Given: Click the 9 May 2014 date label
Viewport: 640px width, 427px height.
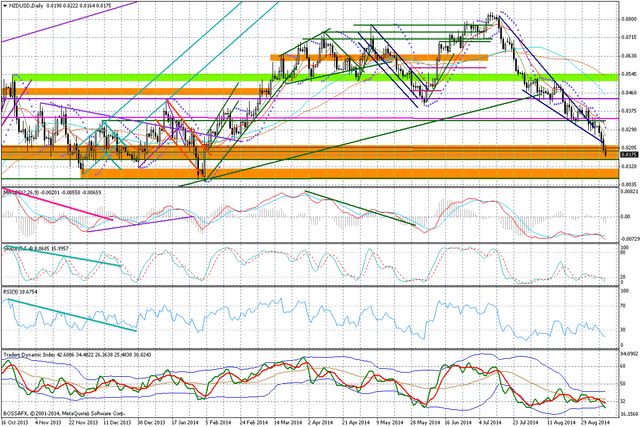Looking at the screenshot, I should (387, 423).
